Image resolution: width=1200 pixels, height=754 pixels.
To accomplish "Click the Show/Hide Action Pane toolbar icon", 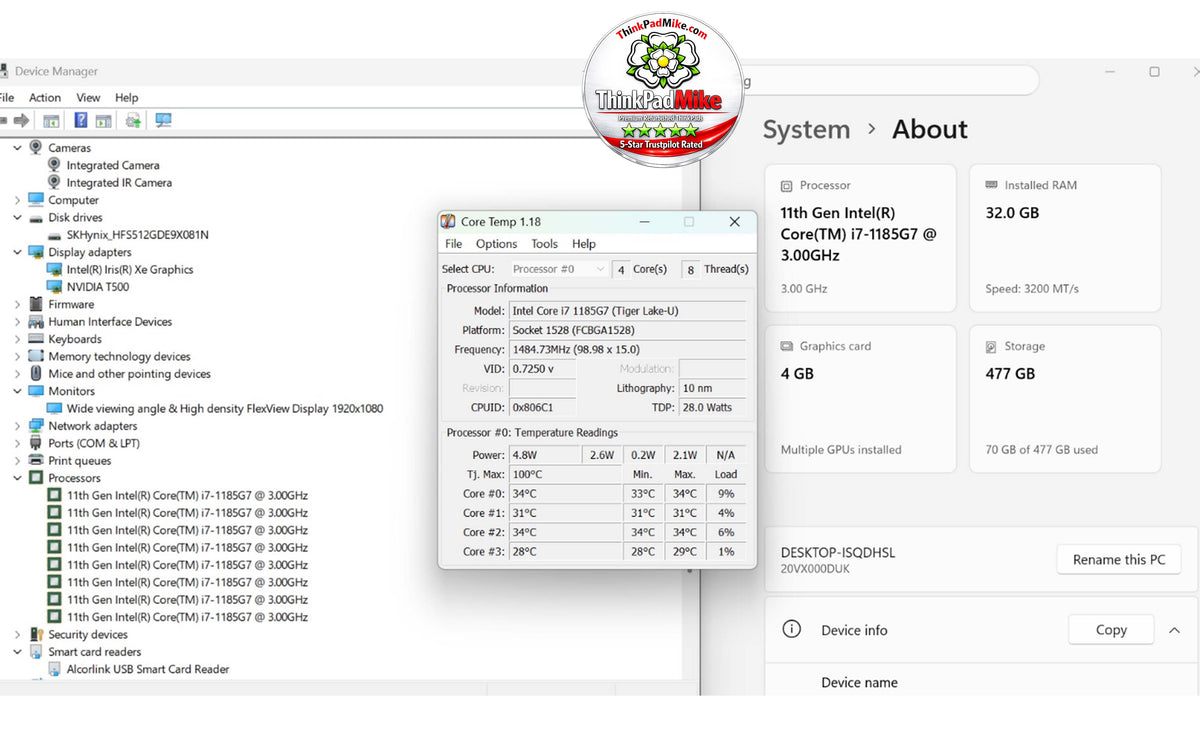I will pyautogui.click(x=103, y=121).
